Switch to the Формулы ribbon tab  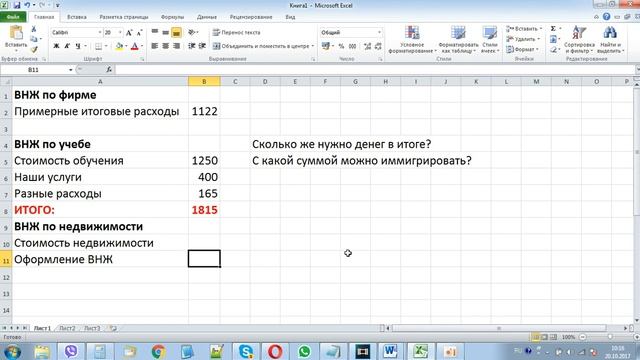tap(173, 17)
